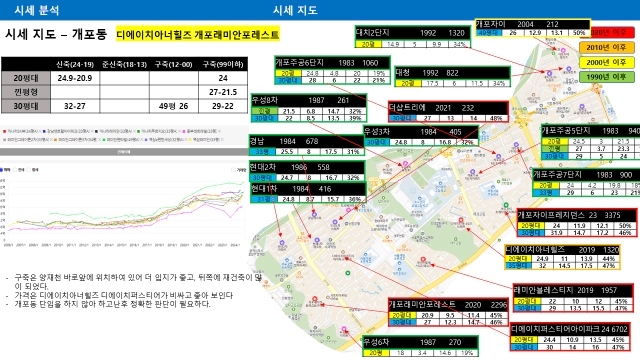This screenshot has height=360, width=640.
Task: Click the 2020년 이후 red legend swatch
Action: [x=607, y=33]
